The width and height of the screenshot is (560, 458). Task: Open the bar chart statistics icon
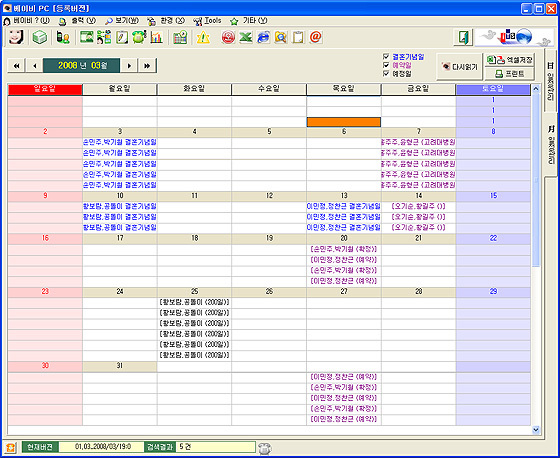pyautogui.click(x=156, y=37)
